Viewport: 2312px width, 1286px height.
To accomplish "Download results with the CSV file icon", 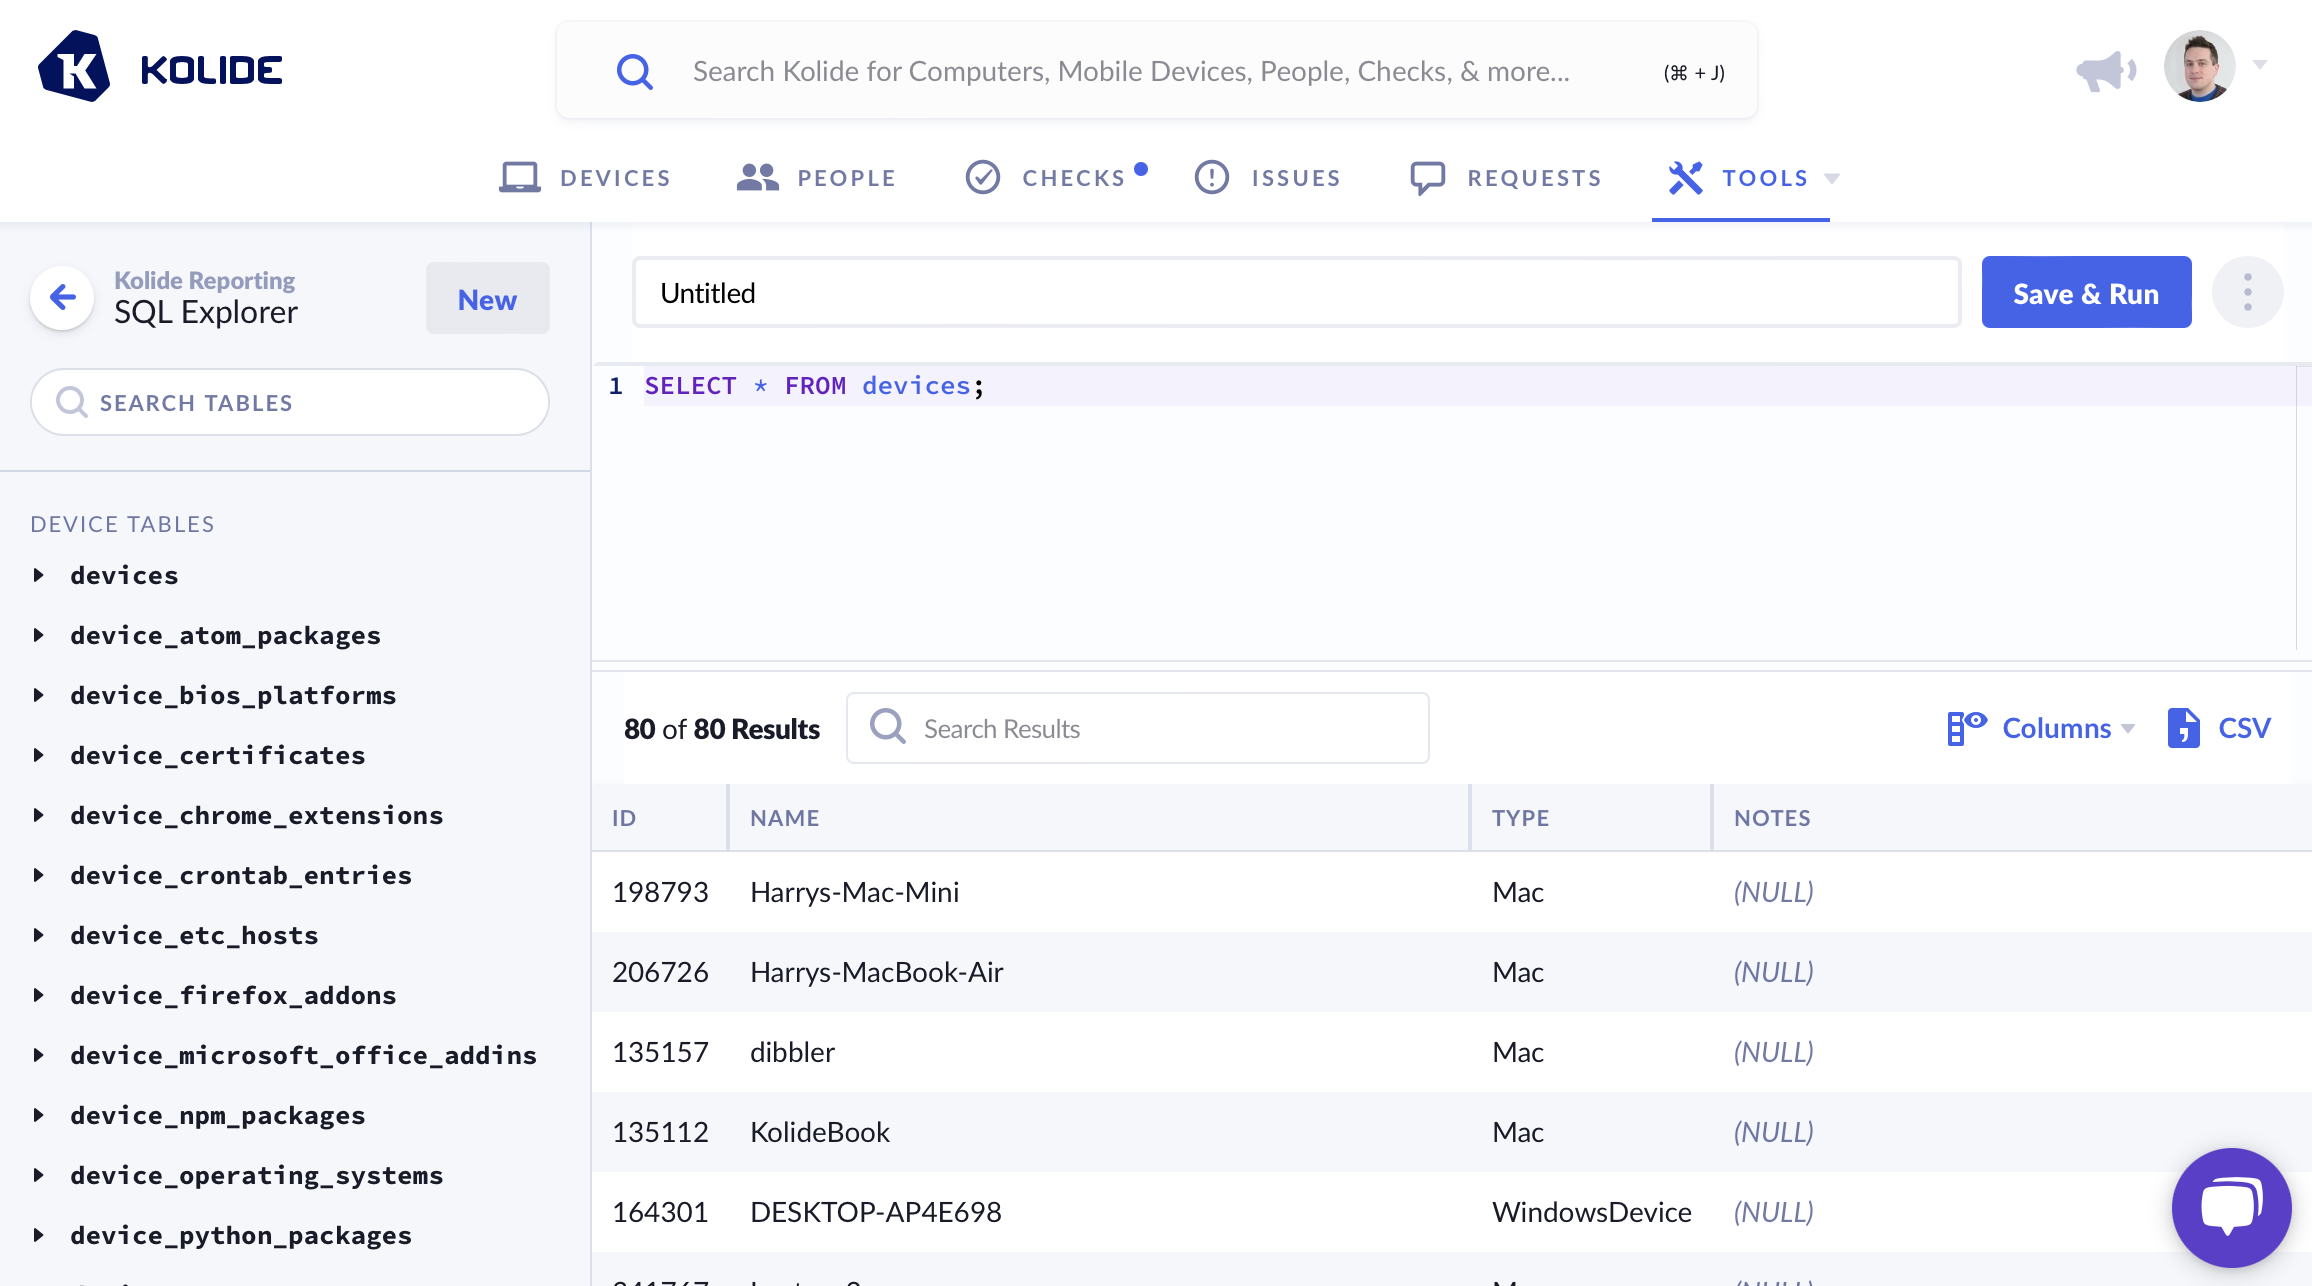I will pos(2183,728).
